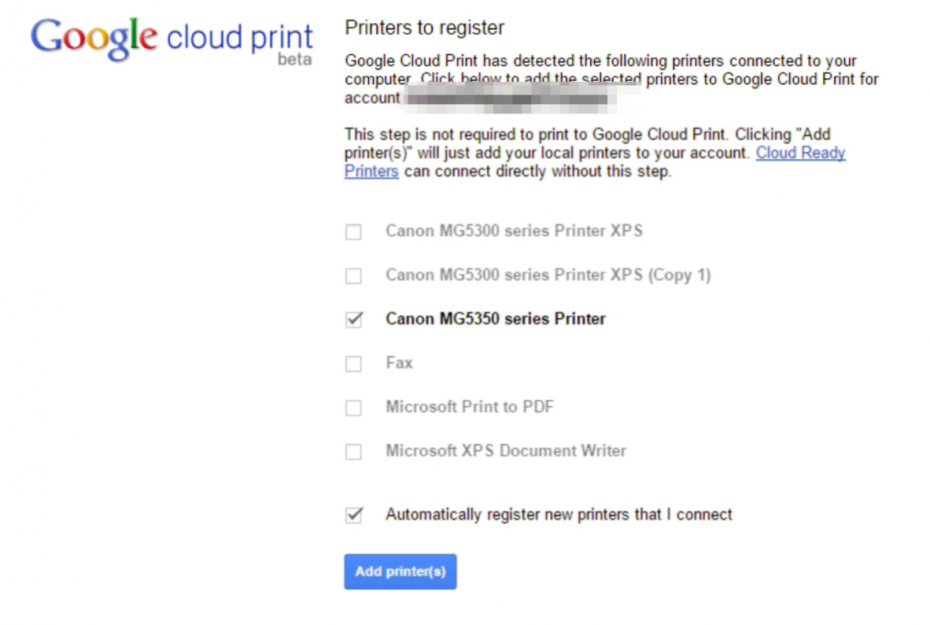Click the Printers to register heading
930x625 pixels.
click(425, 27)
